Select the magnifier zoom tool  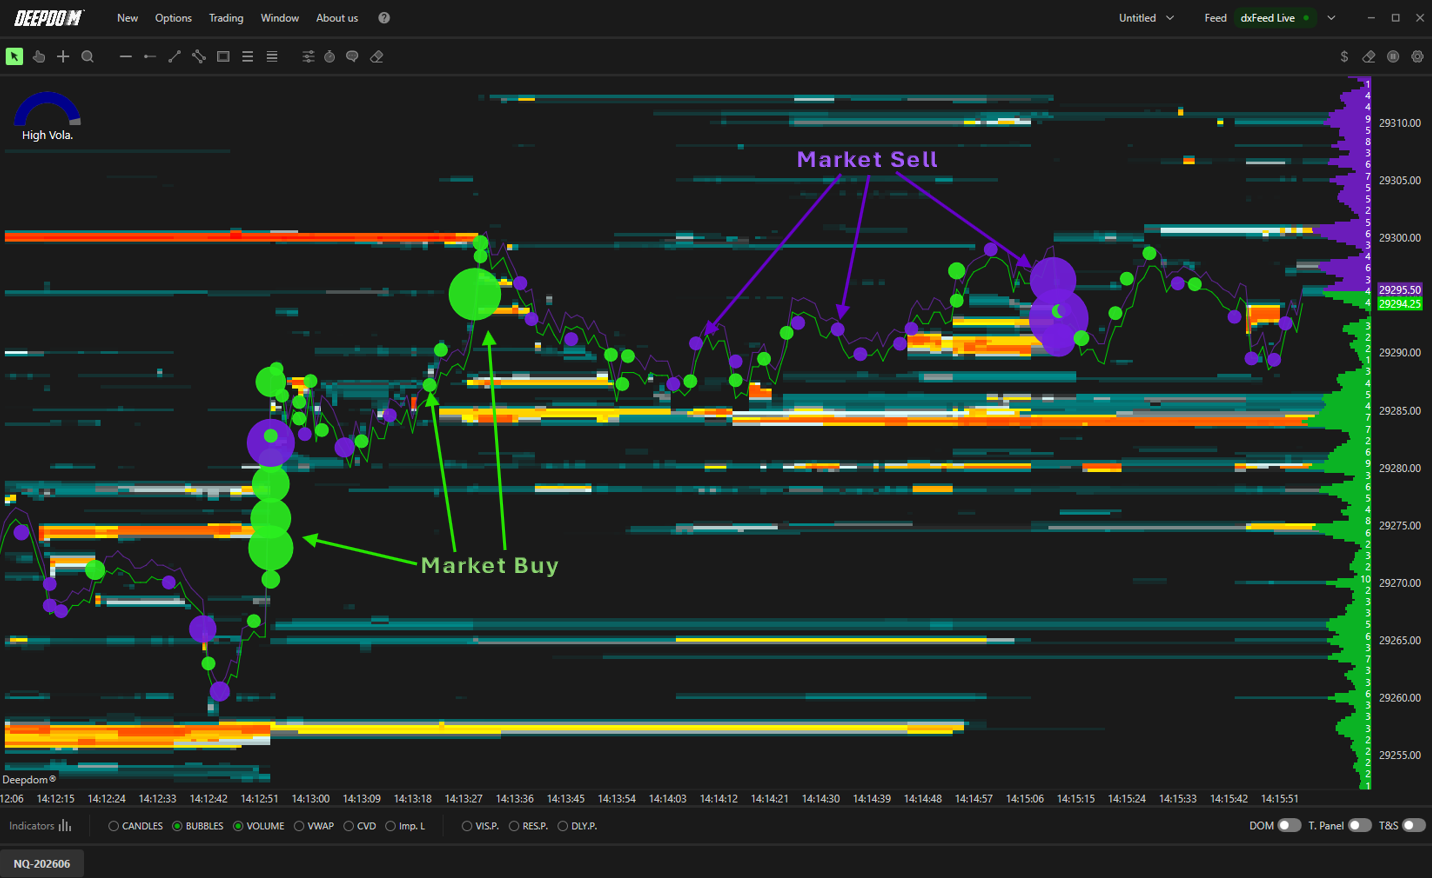[x=88, y=57]
